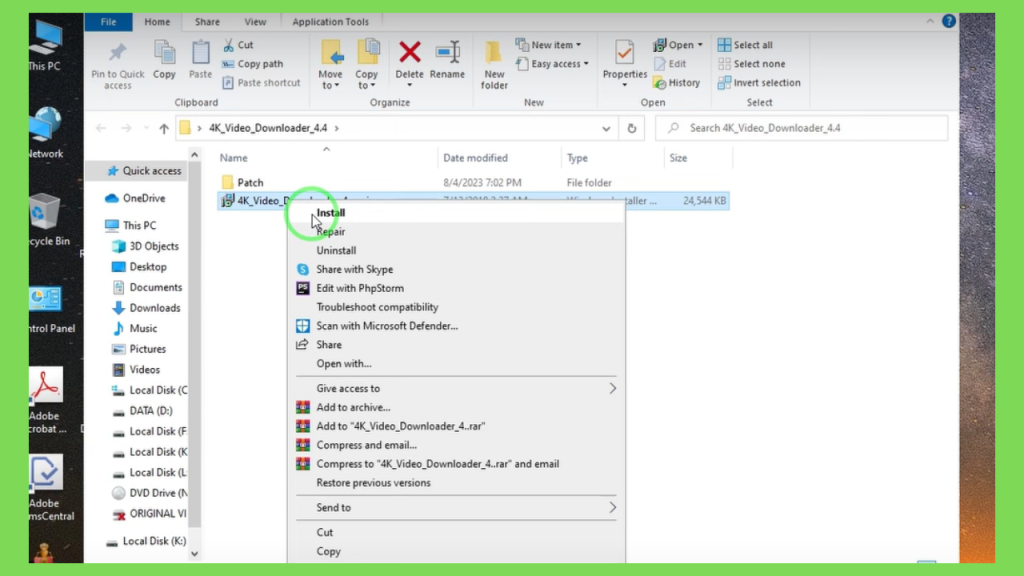Open Quick access in navigation pane

[x=144, y=171]
